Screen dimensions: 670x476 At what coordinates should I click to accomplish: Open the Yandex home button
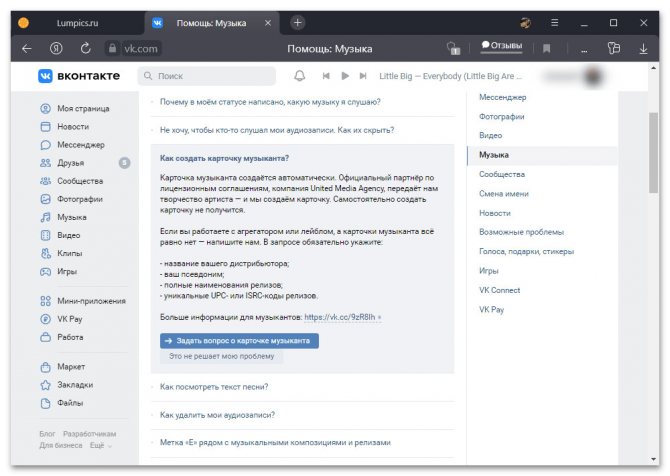pos(56,49)
